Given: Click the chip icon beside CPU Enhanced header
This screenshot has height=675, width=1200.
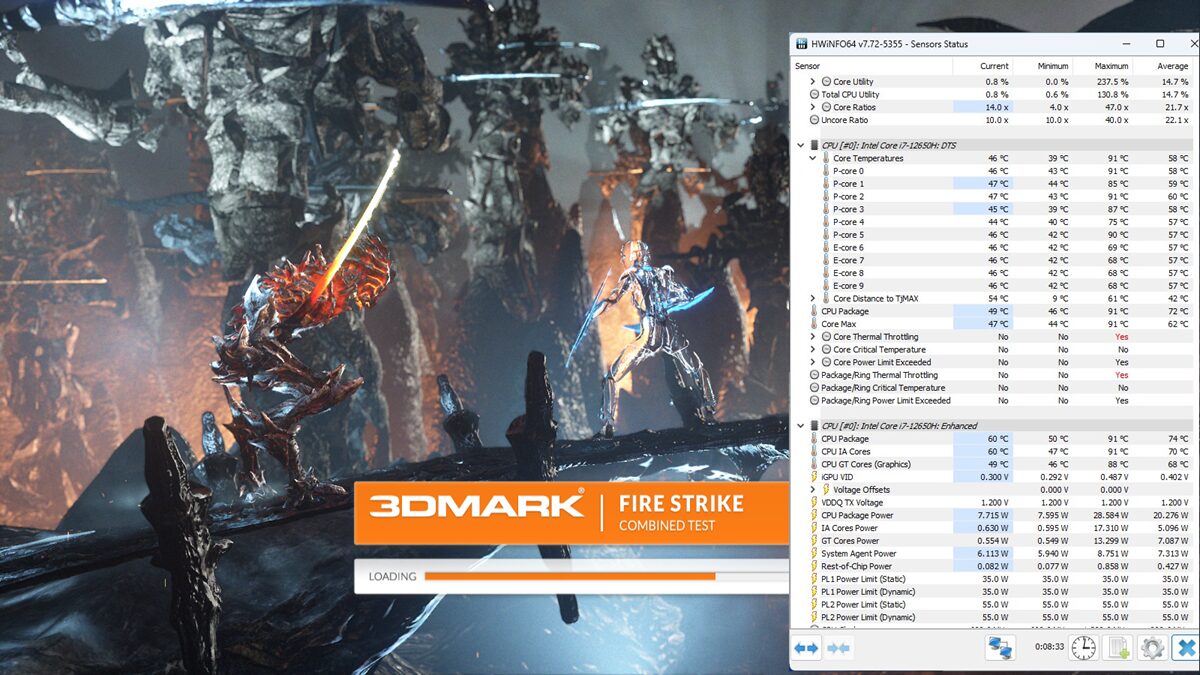Looking at the screenshot, I should pyautogui.click(x=814, y=426).
